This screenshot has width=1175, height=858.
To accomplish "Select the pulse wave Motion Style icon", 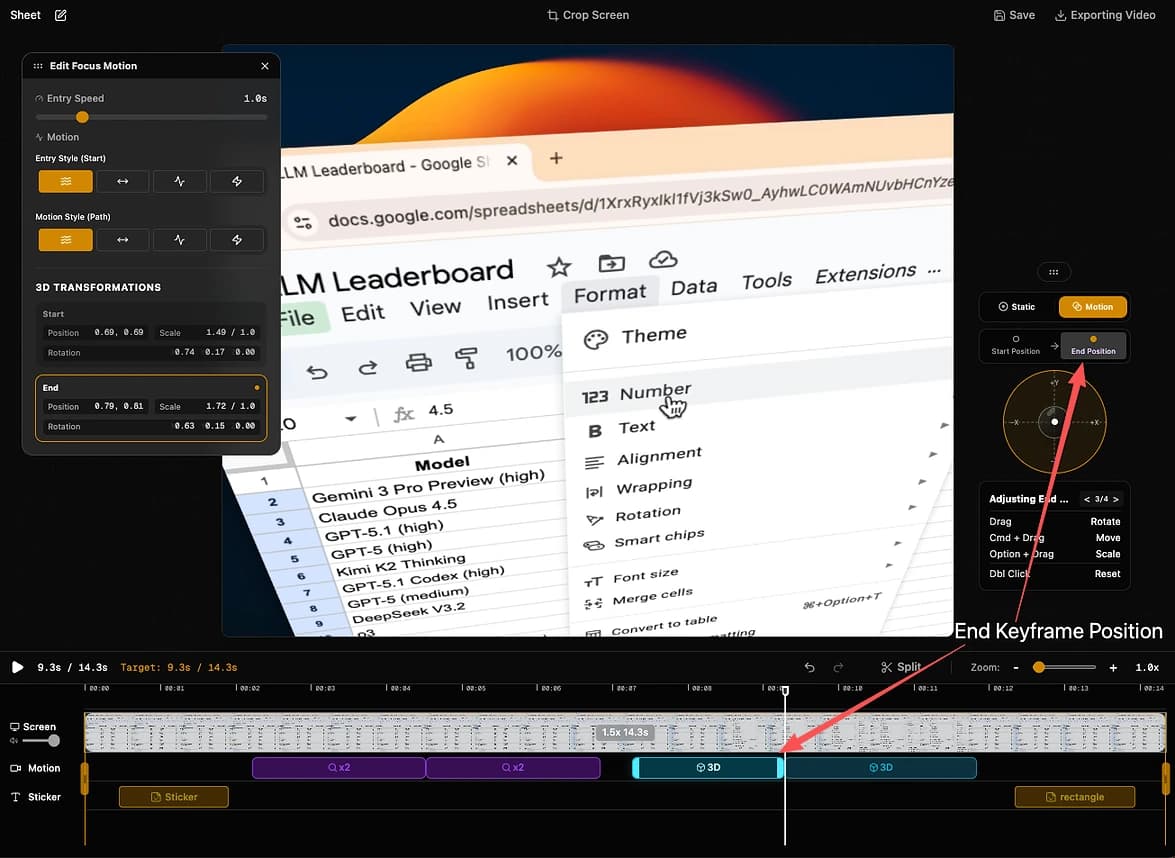I will pyautogui.click(x=180, y=240).
